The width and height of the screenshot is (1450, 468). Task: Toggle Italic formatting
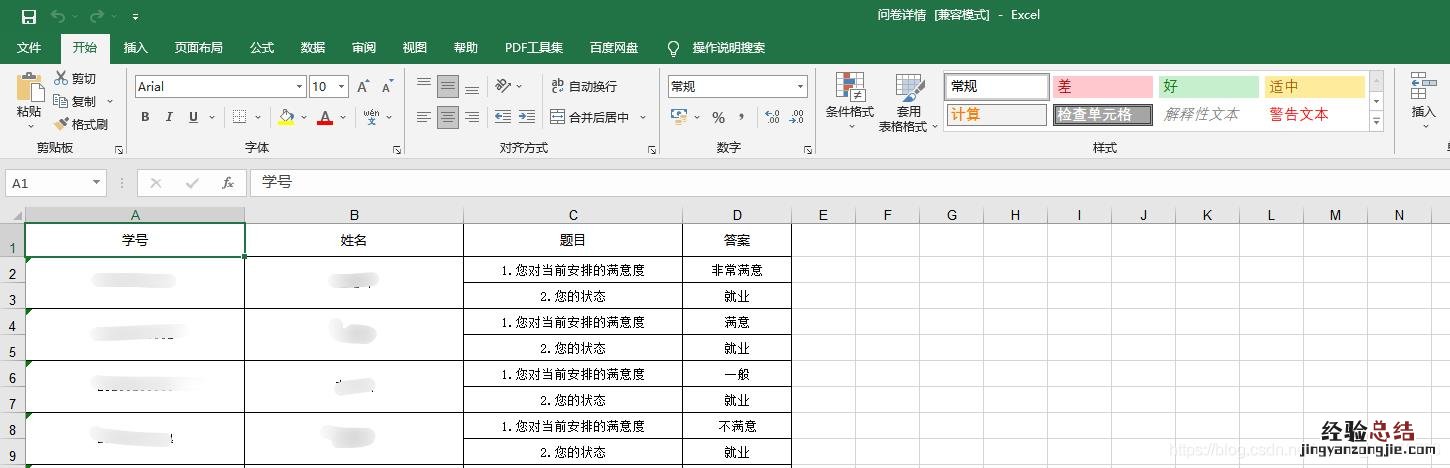(x=169, y=117)
